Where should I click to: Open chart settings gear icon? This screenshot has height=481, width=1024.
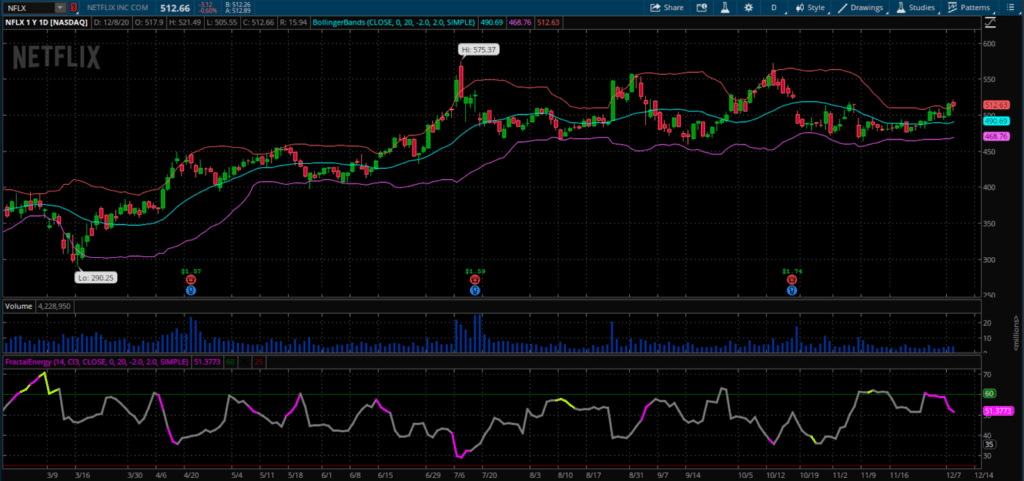point(748,8)
